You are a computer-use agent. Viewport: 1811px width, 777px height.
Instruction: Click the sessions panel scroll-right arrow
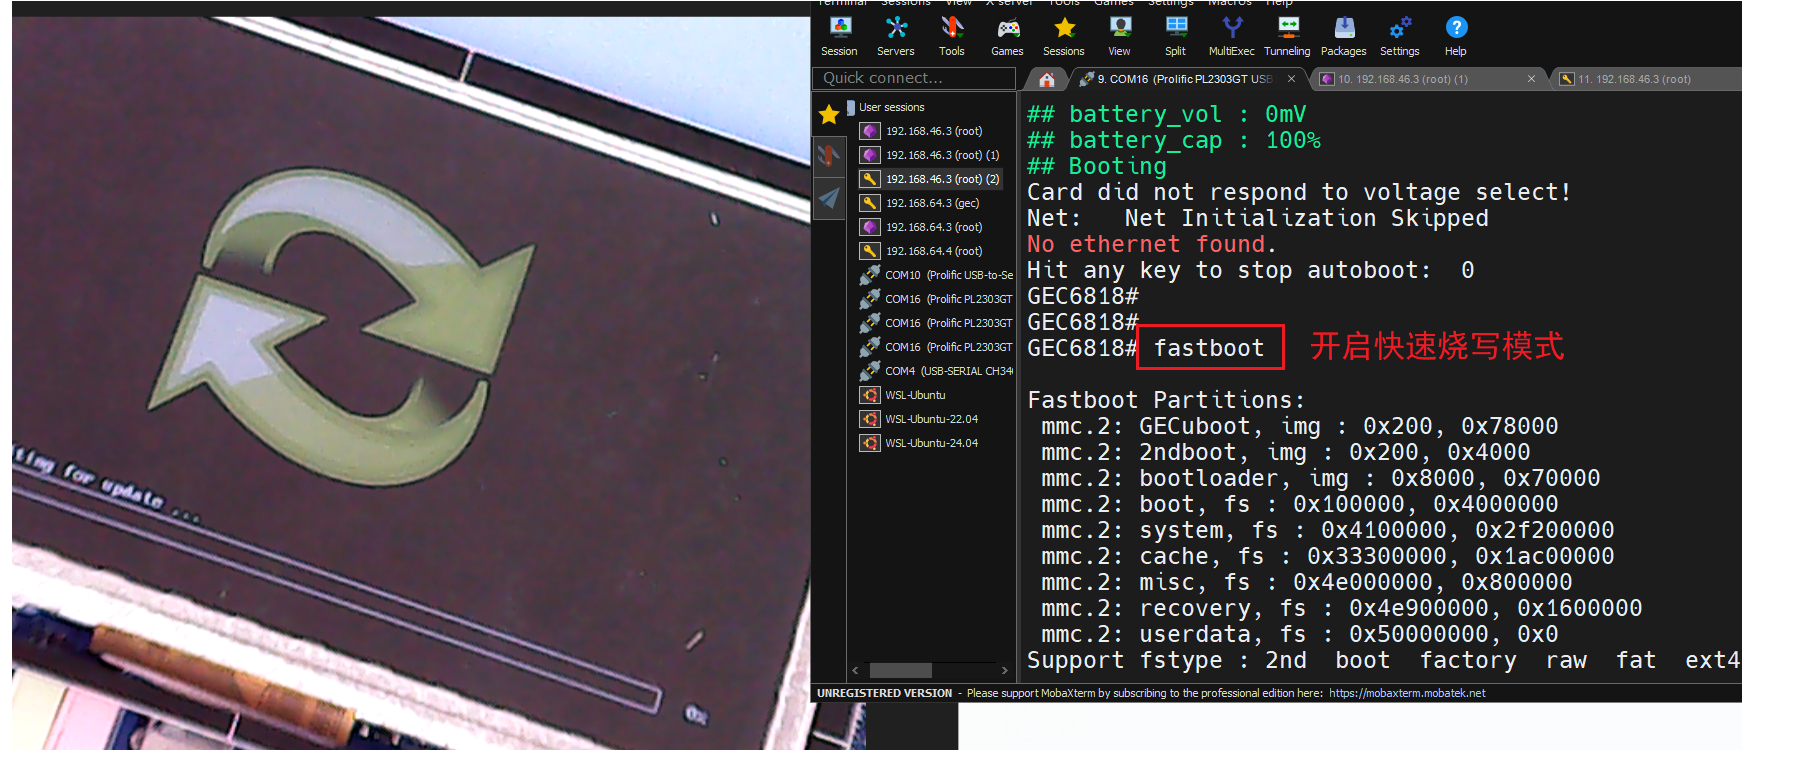(x=1004, y=670)
